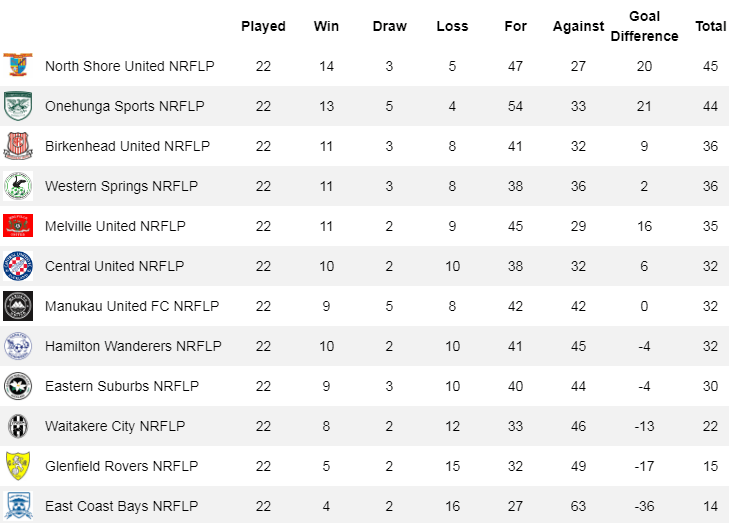
Task: Click the Played column header
Action: 263,26
